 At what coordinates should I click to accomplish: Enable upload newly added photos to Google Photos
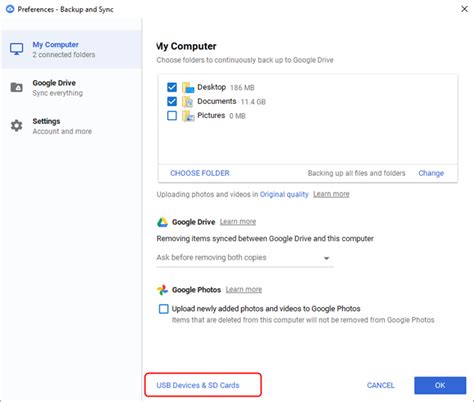coord(164,309)
